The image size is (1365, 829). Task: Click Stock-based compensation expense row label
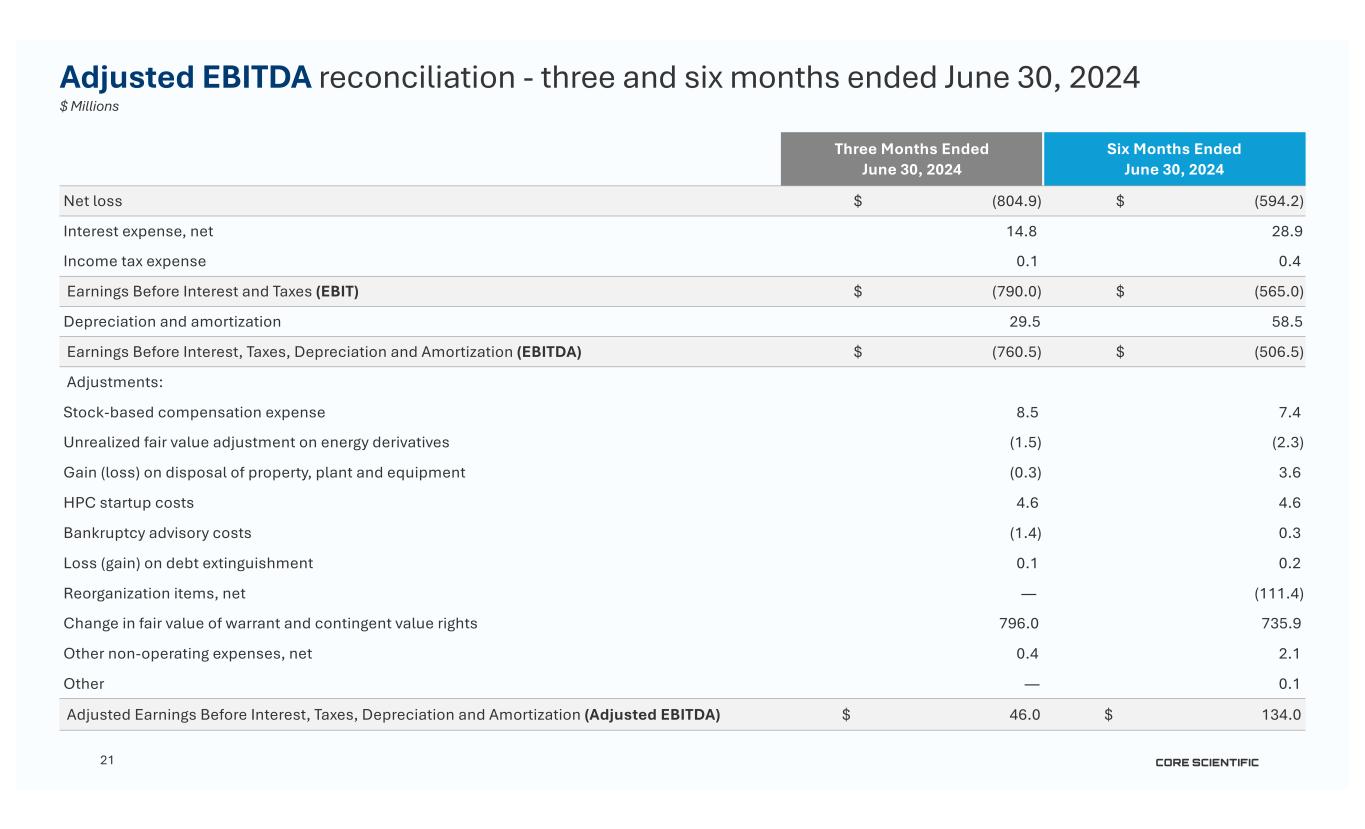coord(194,412)
